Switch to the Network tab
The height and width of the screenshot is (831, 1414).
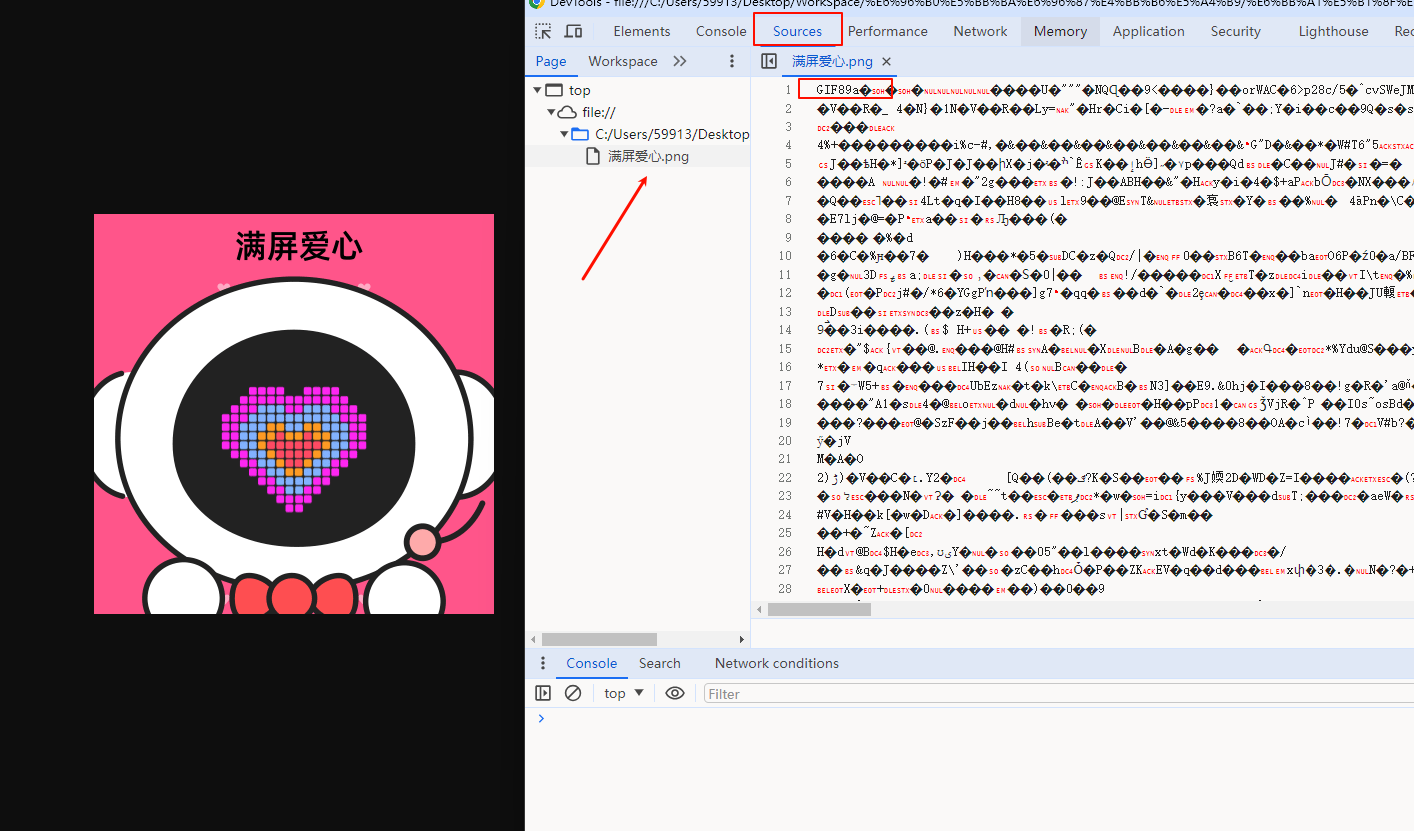[x=980, y=31]
